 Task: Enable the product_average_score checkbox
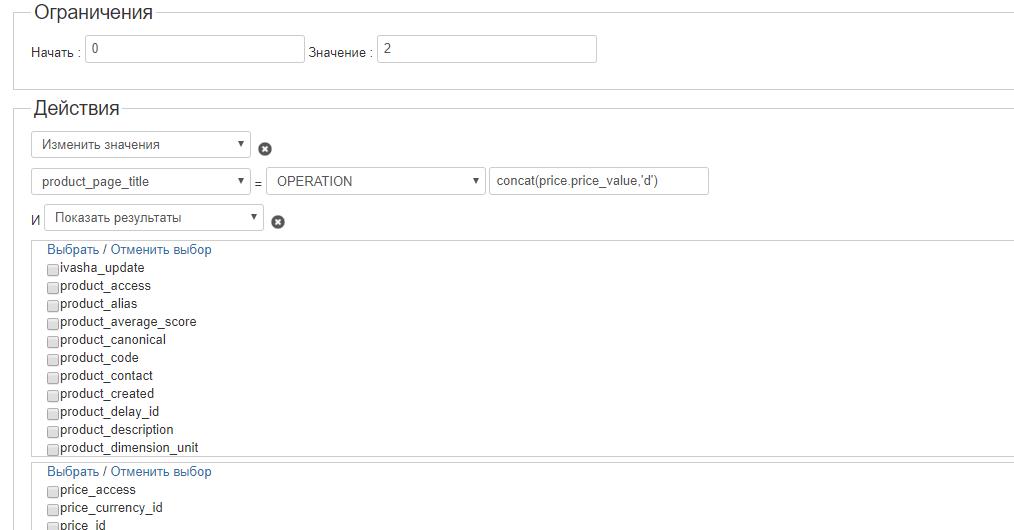pos(53,324)
